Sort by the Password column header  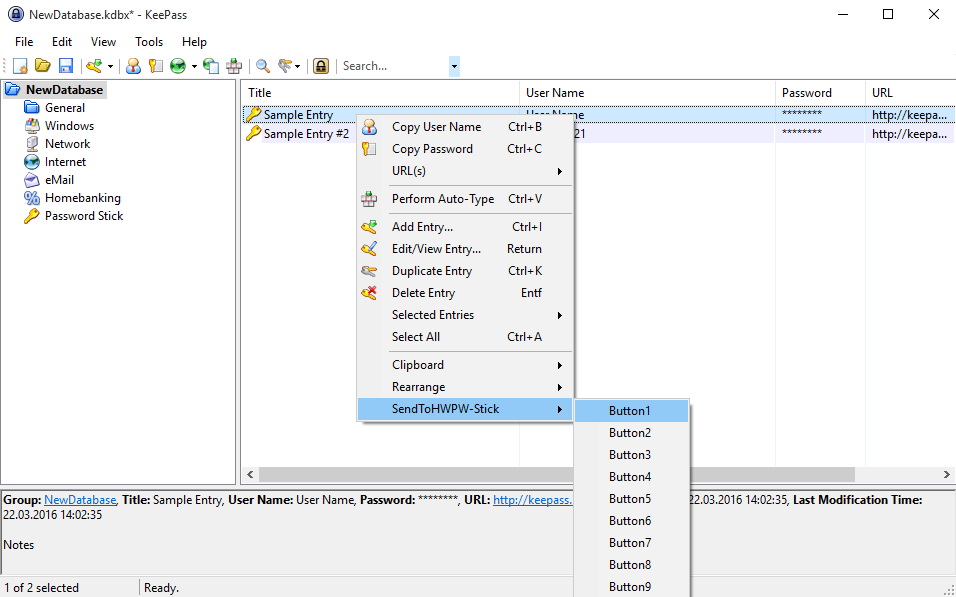tap(820, 93)
